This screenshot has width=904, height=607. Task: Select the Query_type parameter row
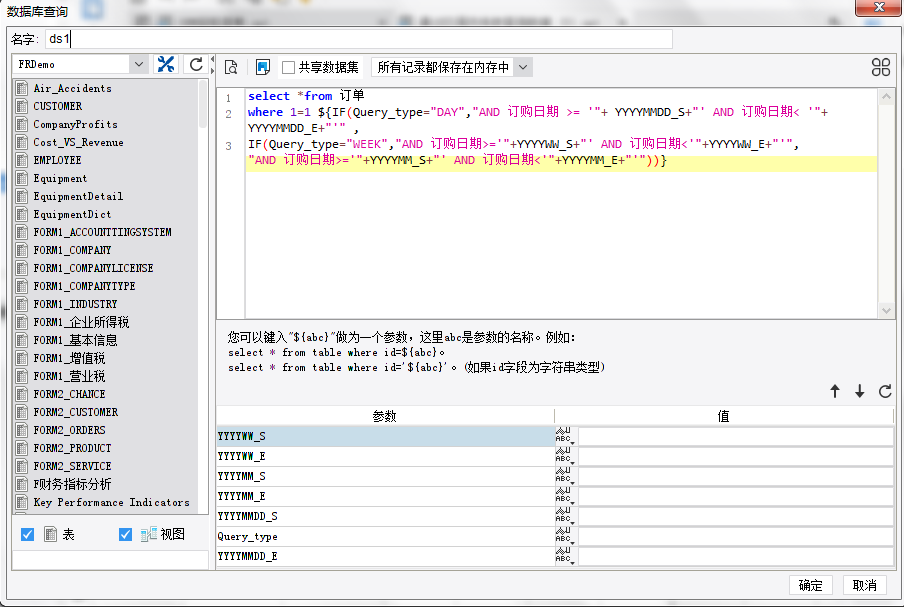pos(385,536)
